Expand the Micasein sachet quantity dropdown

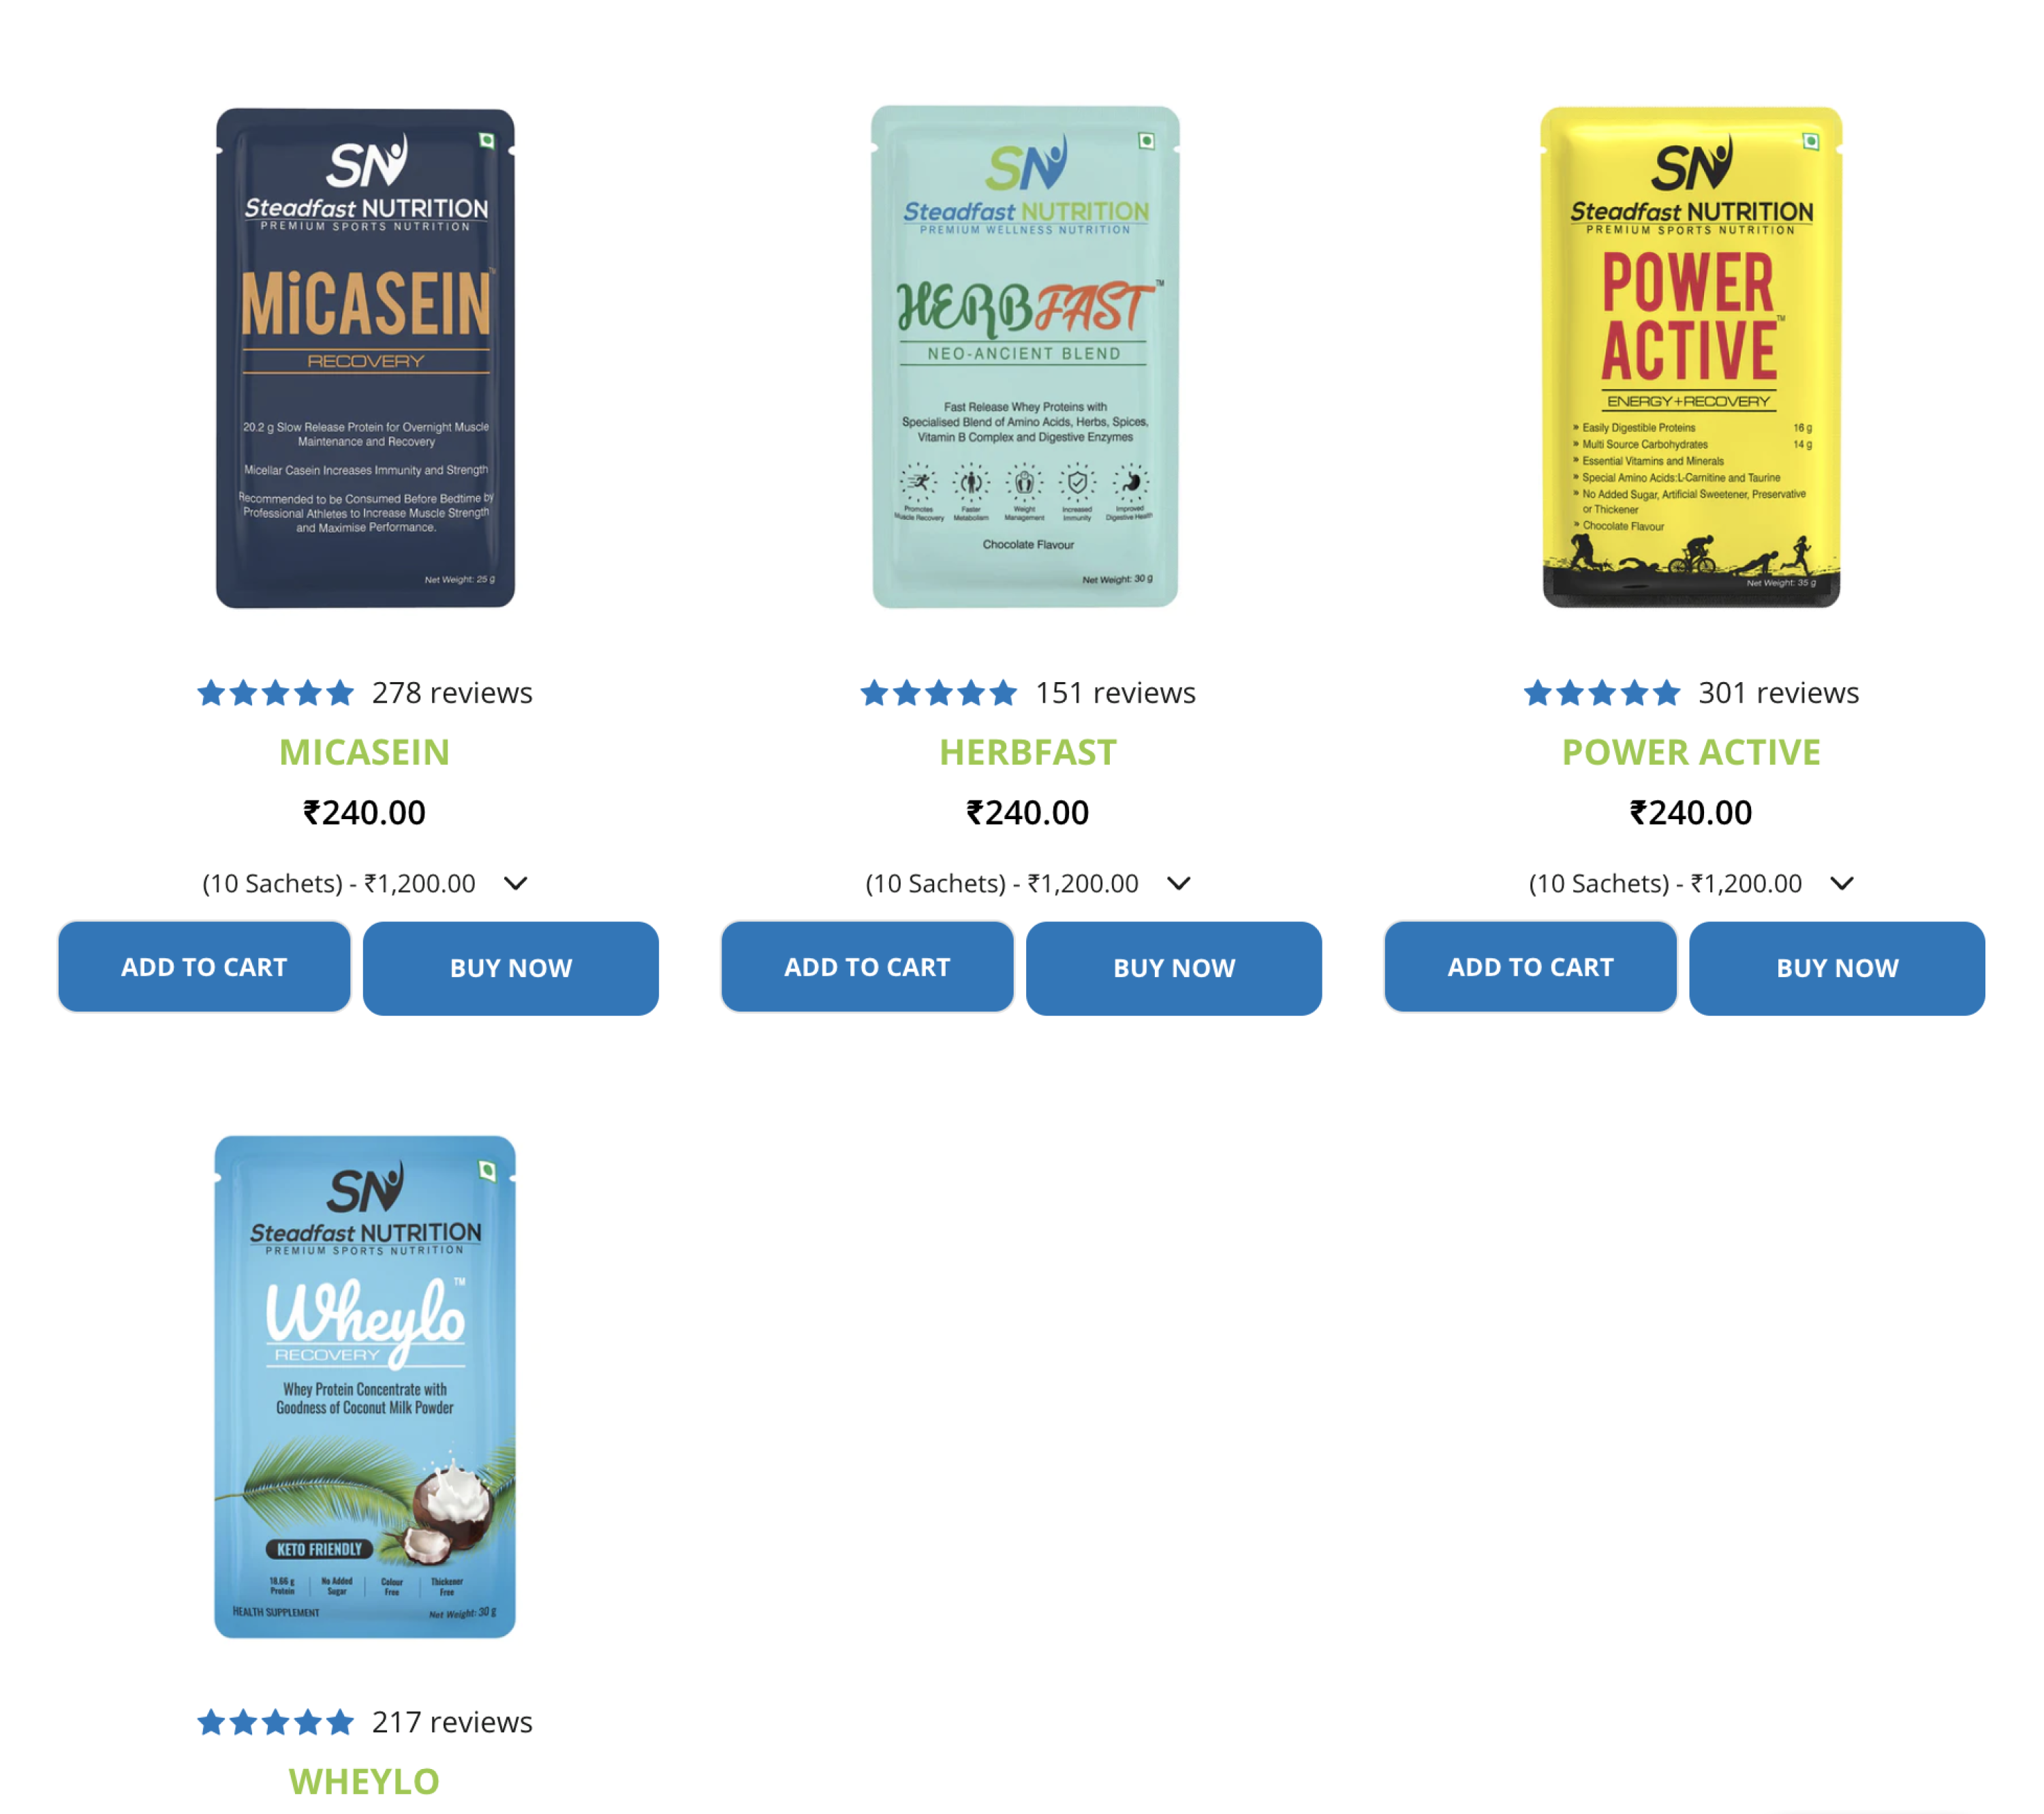365,883
